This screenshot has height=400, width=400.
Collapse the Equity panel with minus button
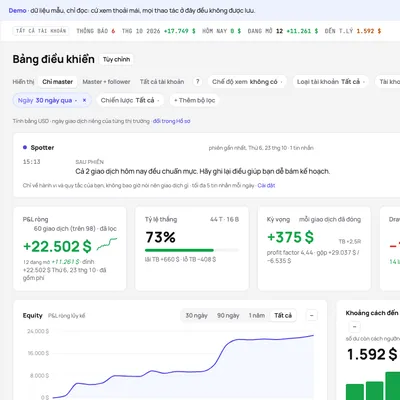coord(312,315)
